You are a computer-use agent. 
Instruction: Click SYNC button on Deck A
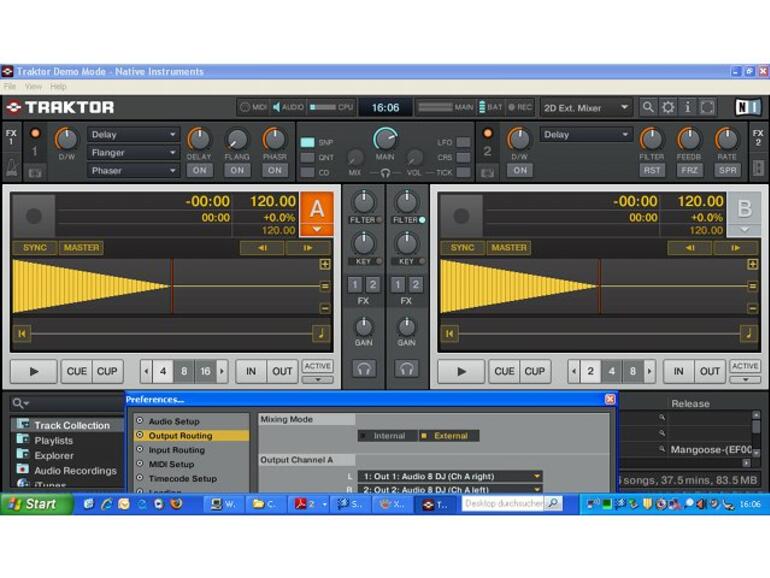click(35, 247)
